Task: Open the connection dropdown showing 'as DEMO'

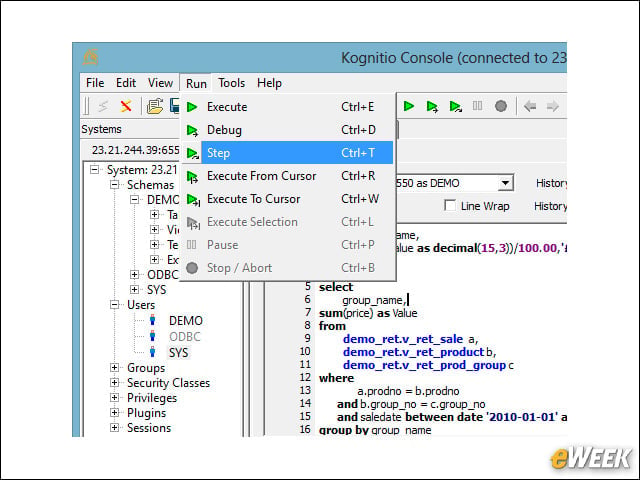Action: [505, 183]
